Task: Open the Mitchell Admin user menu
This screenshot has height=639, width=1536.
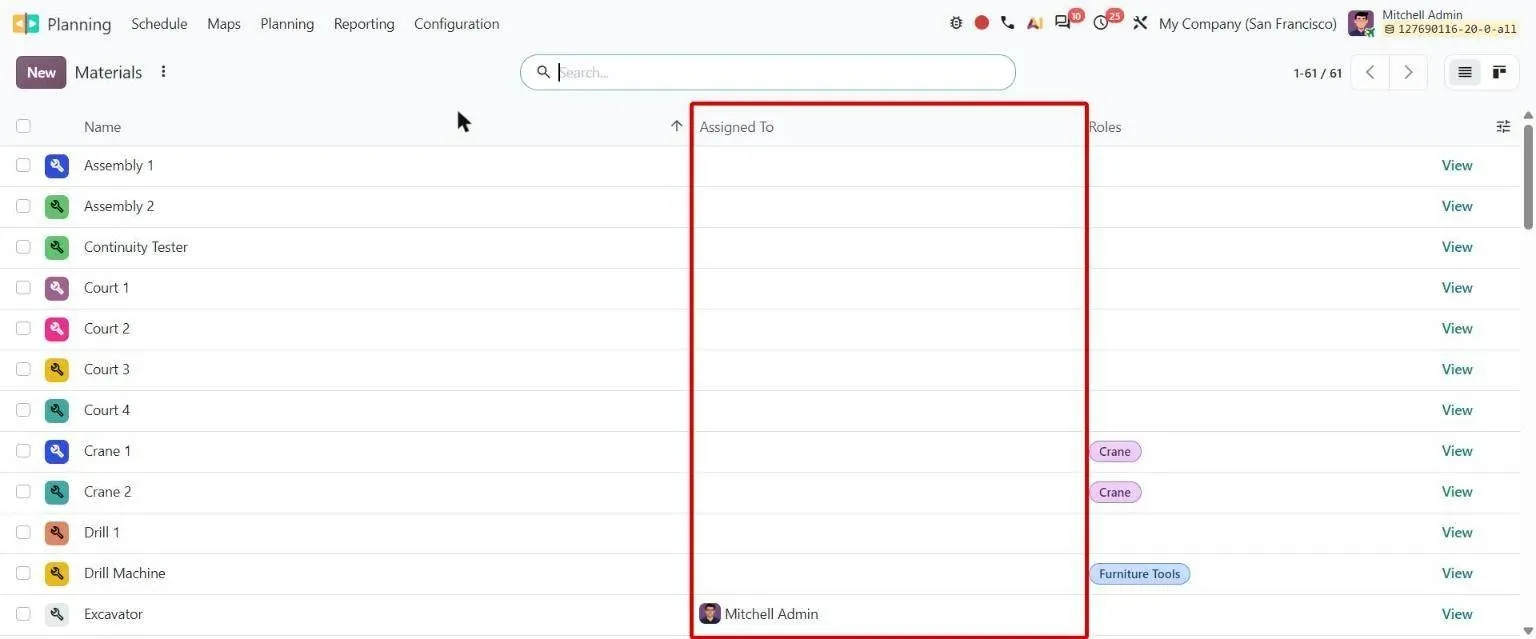Action: (x=1433, y=22)
